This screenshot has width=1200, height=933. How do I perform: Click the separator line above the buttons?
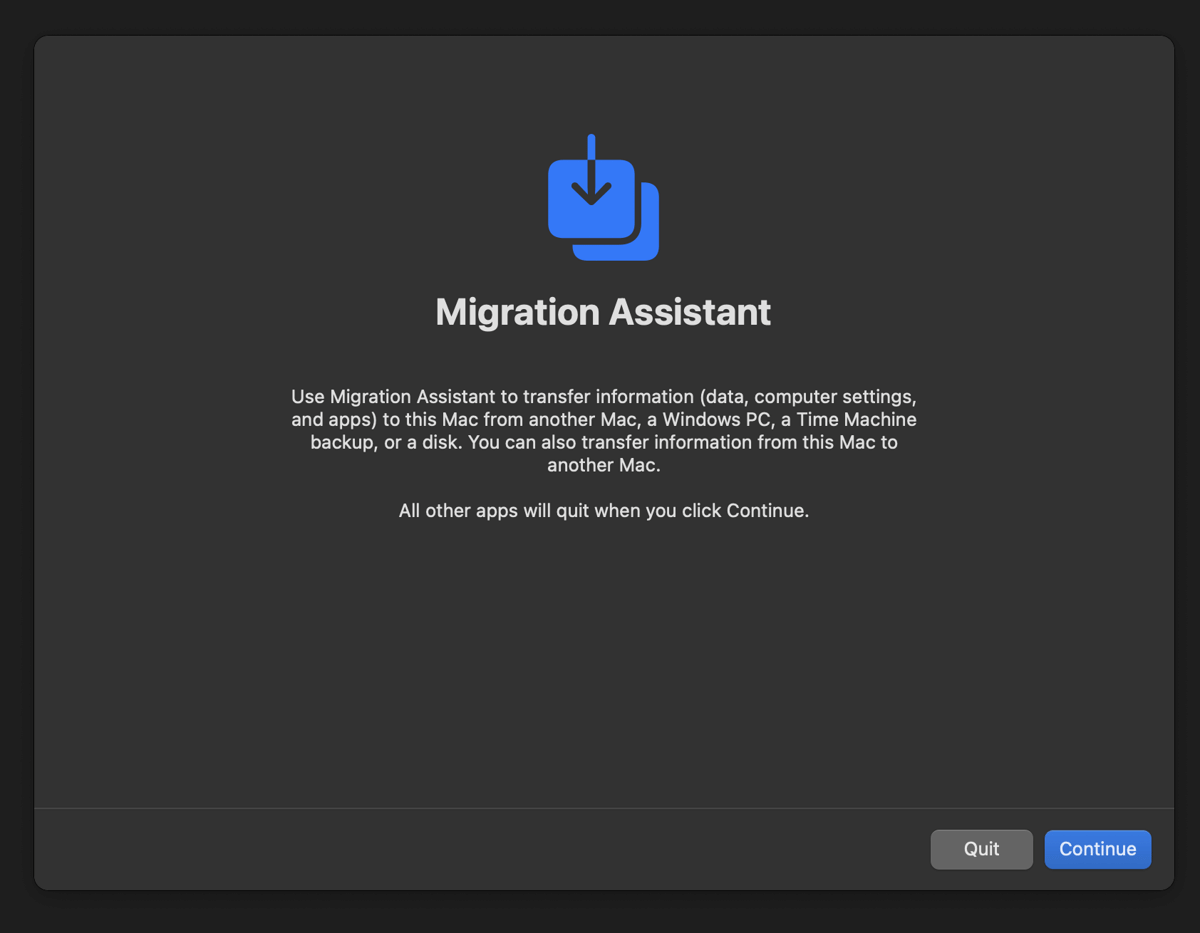pyautogui.click(x=600, y=805)
